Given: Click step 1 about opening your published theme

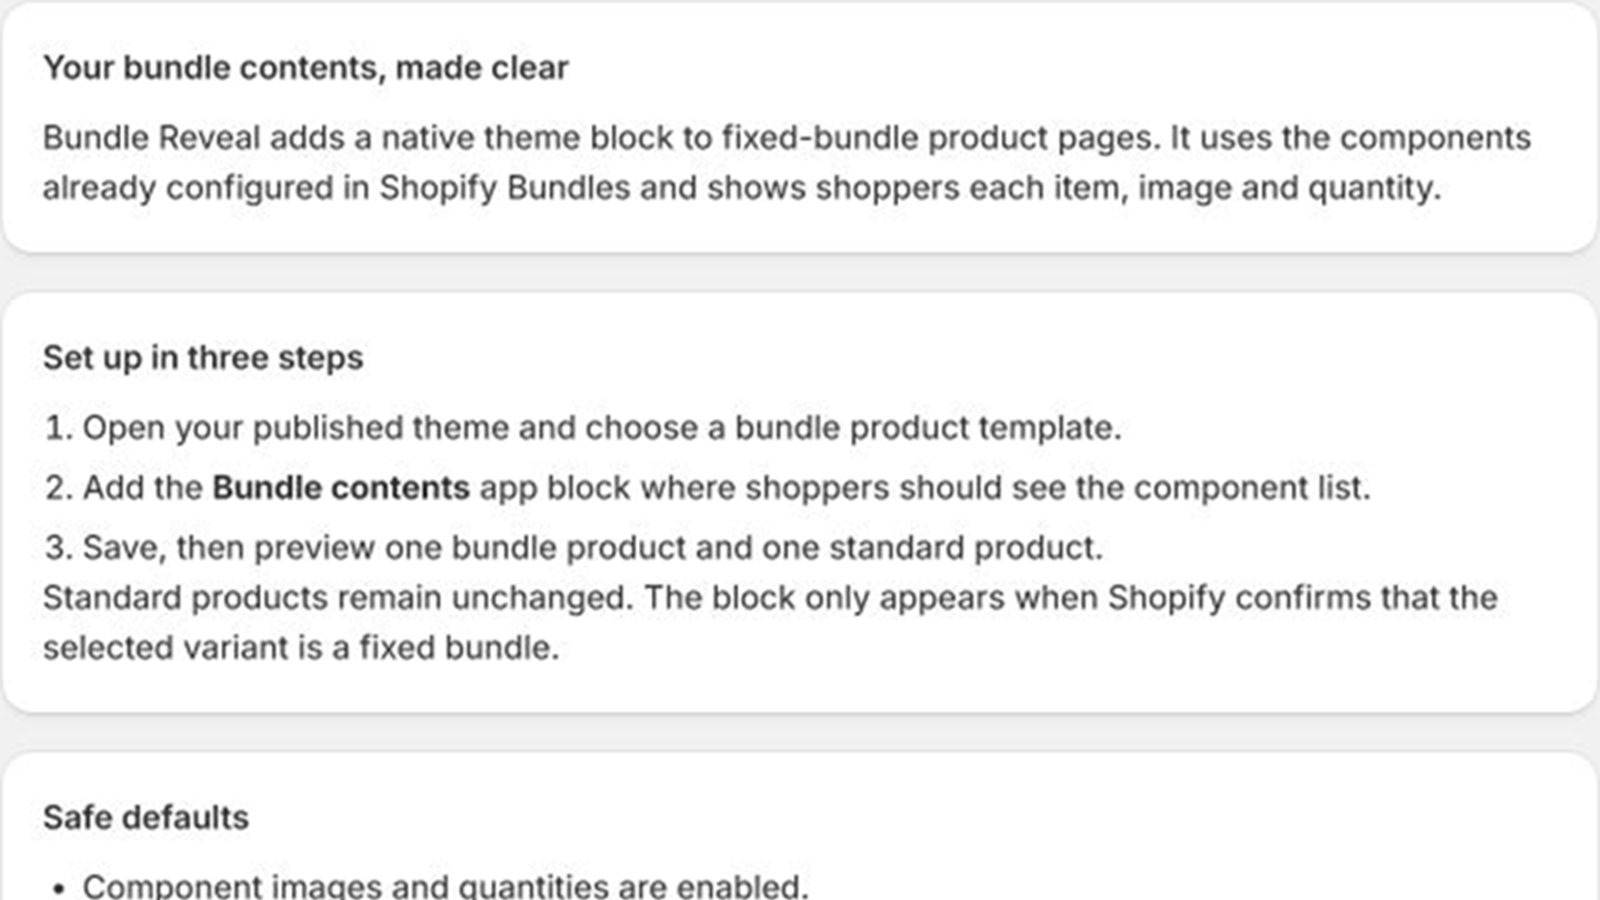Looking at the screenshot, I should (583, 428).
